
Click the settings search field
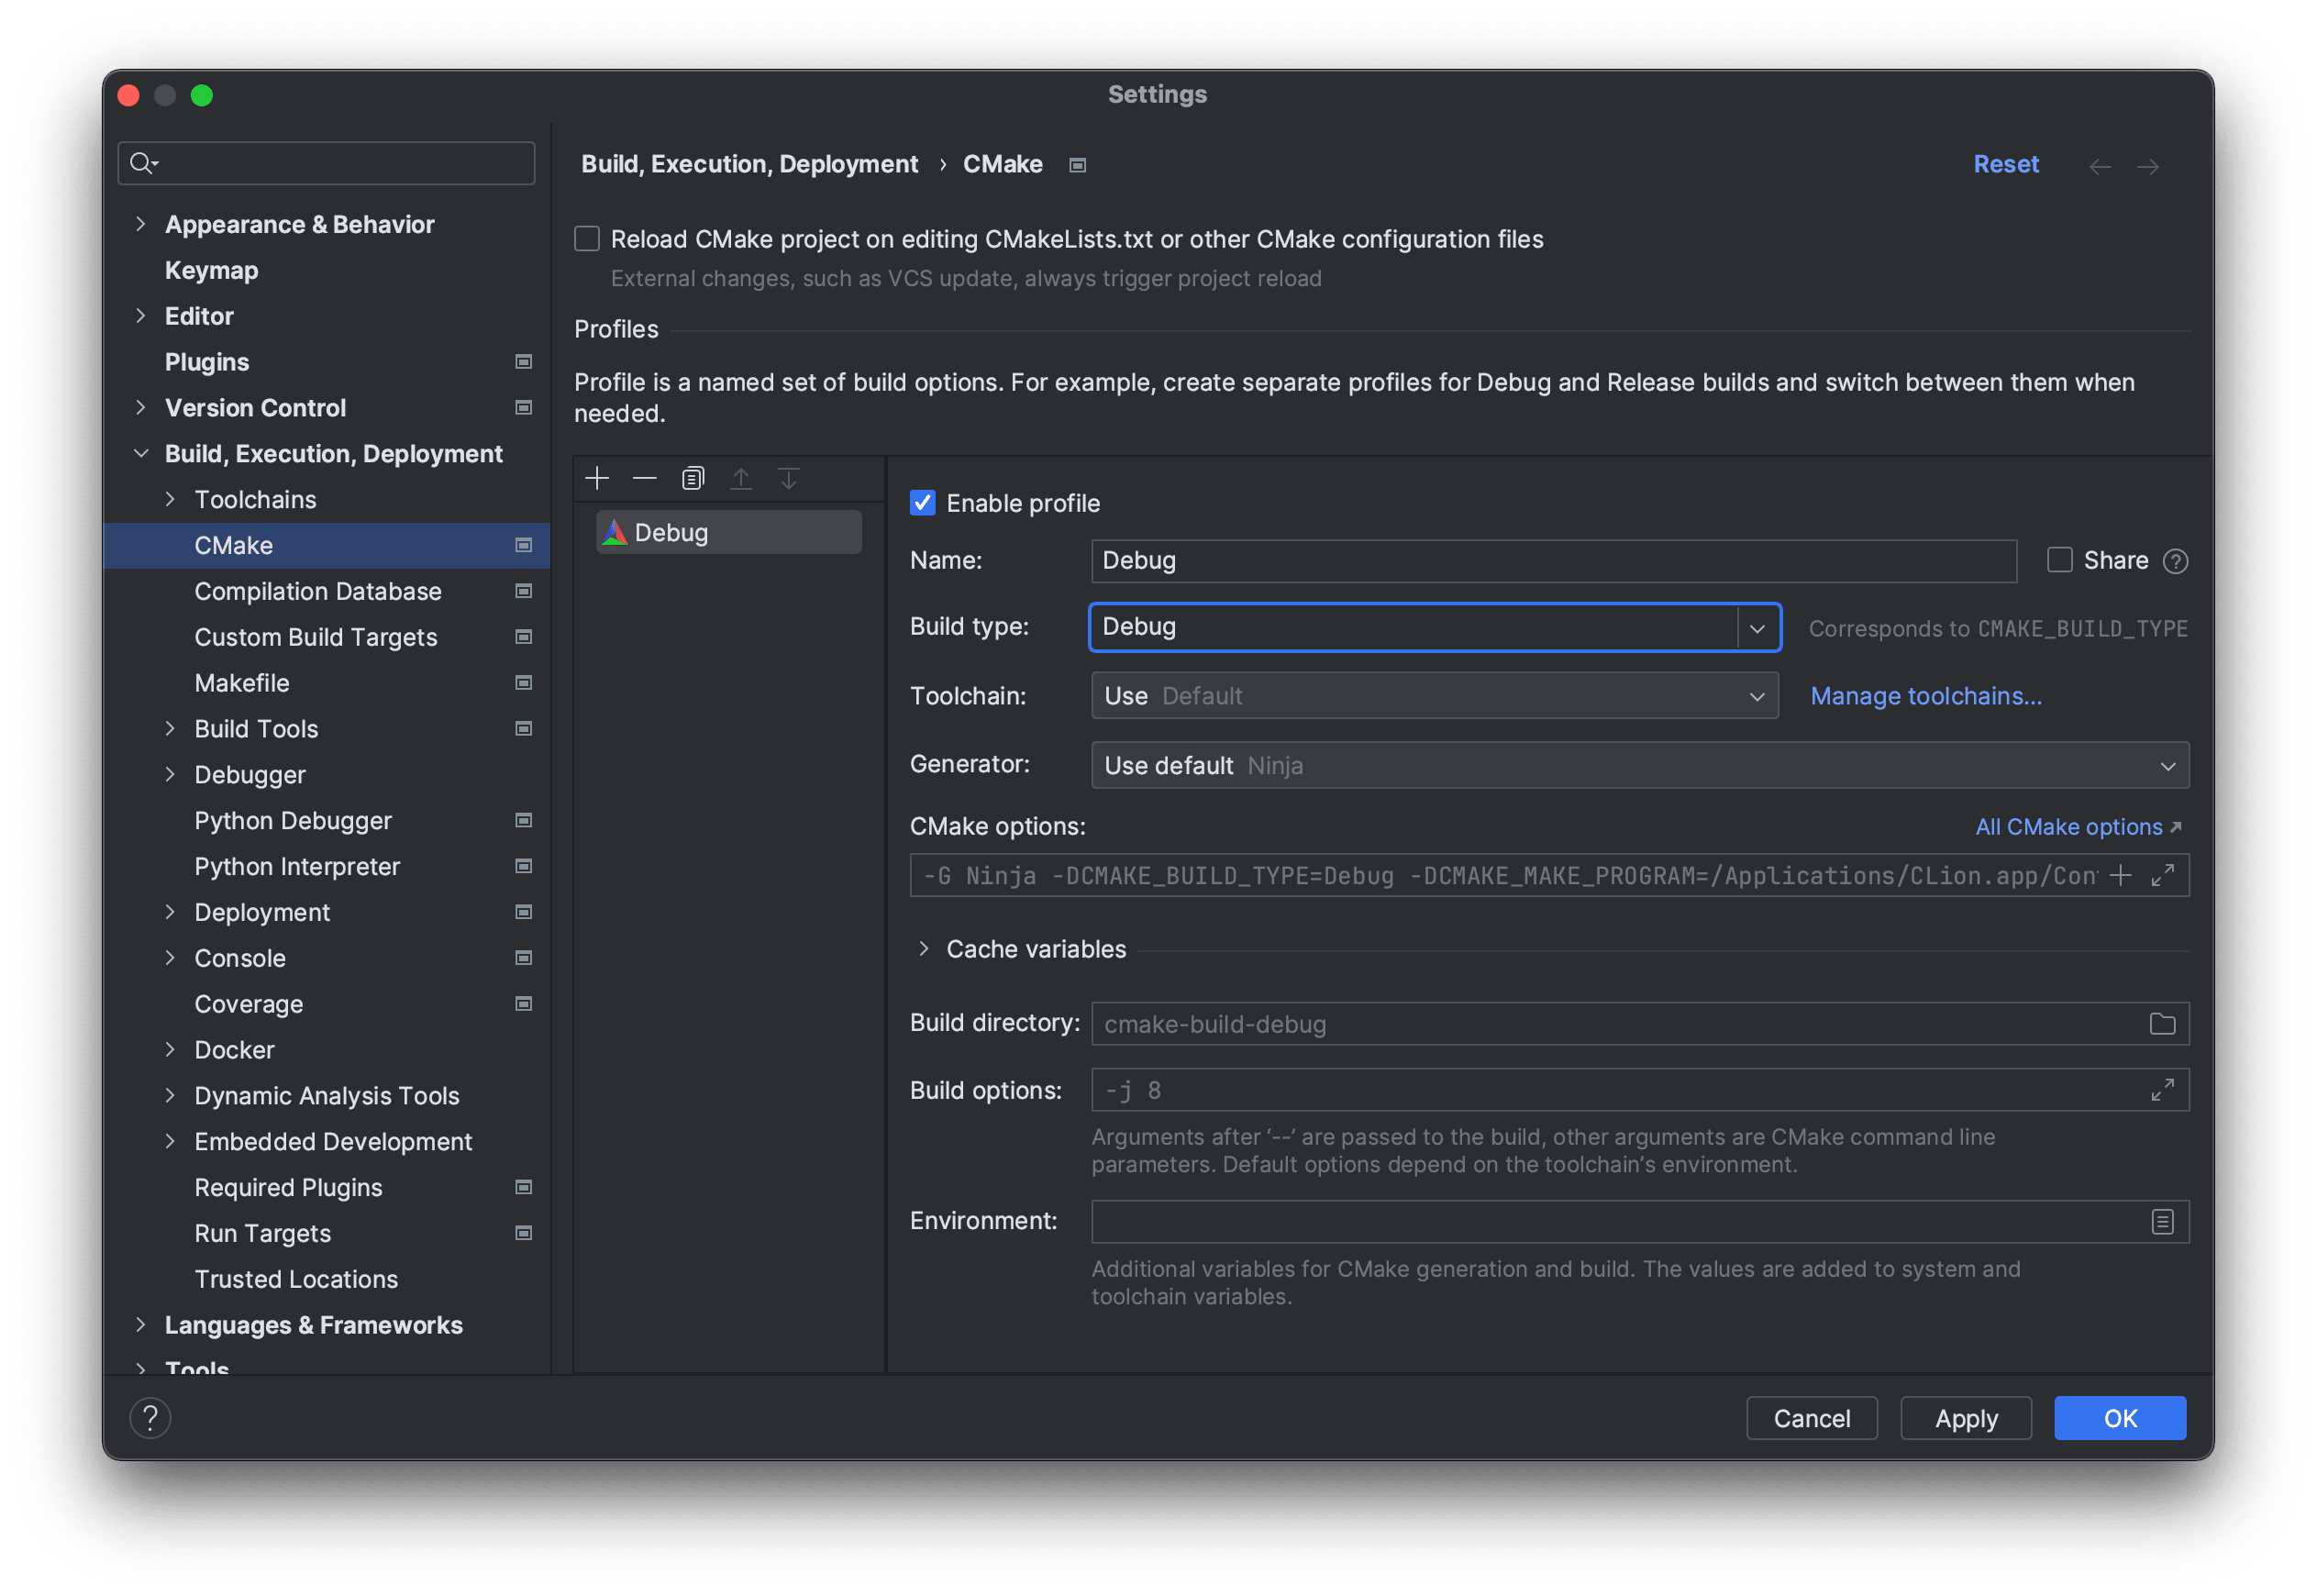coord(326,162)
